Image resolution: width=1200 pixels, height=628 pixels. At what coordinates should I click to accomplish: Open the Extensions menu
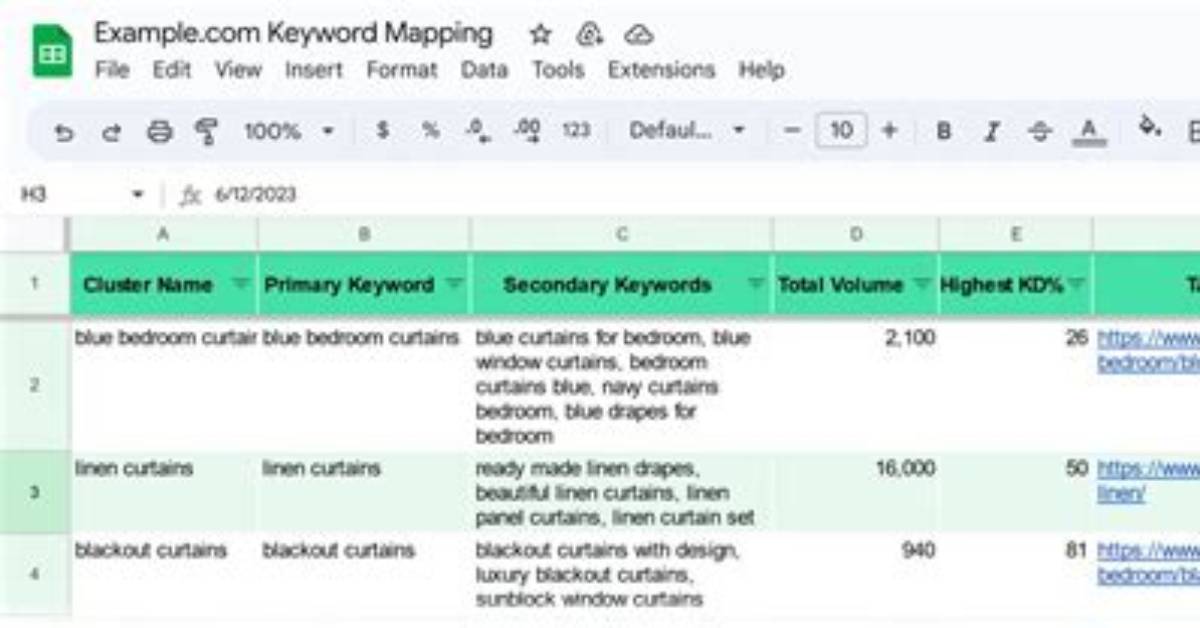pos(661,70)
